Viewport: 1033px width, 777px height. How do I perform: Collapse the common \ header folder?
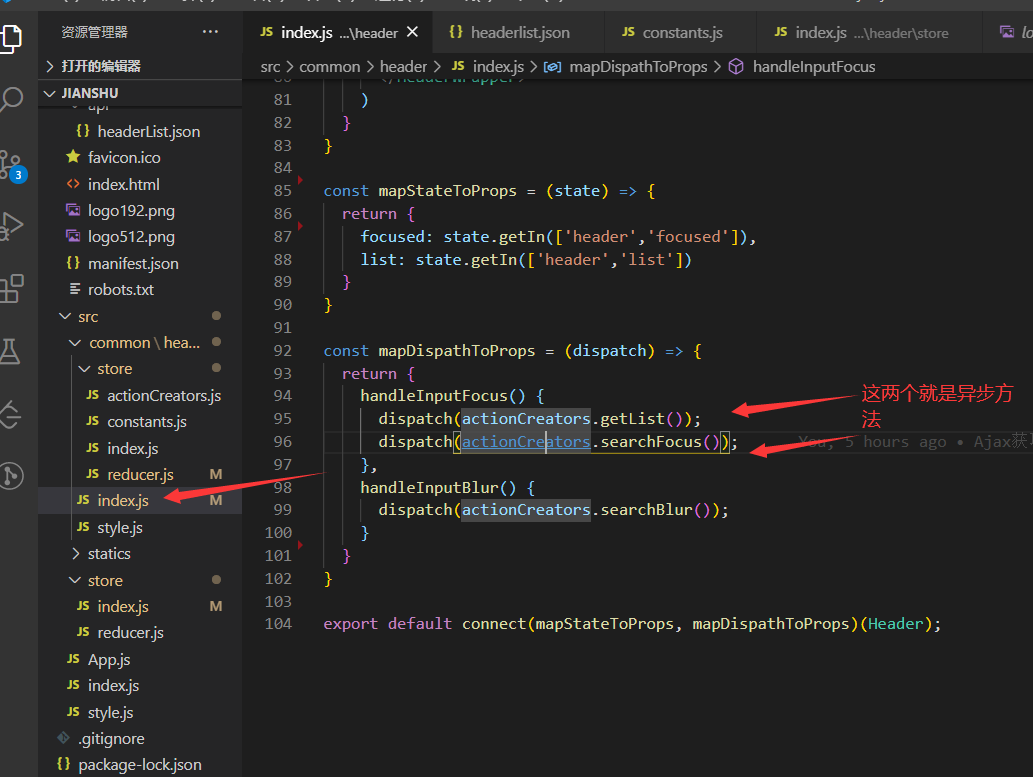click(140, 343)
